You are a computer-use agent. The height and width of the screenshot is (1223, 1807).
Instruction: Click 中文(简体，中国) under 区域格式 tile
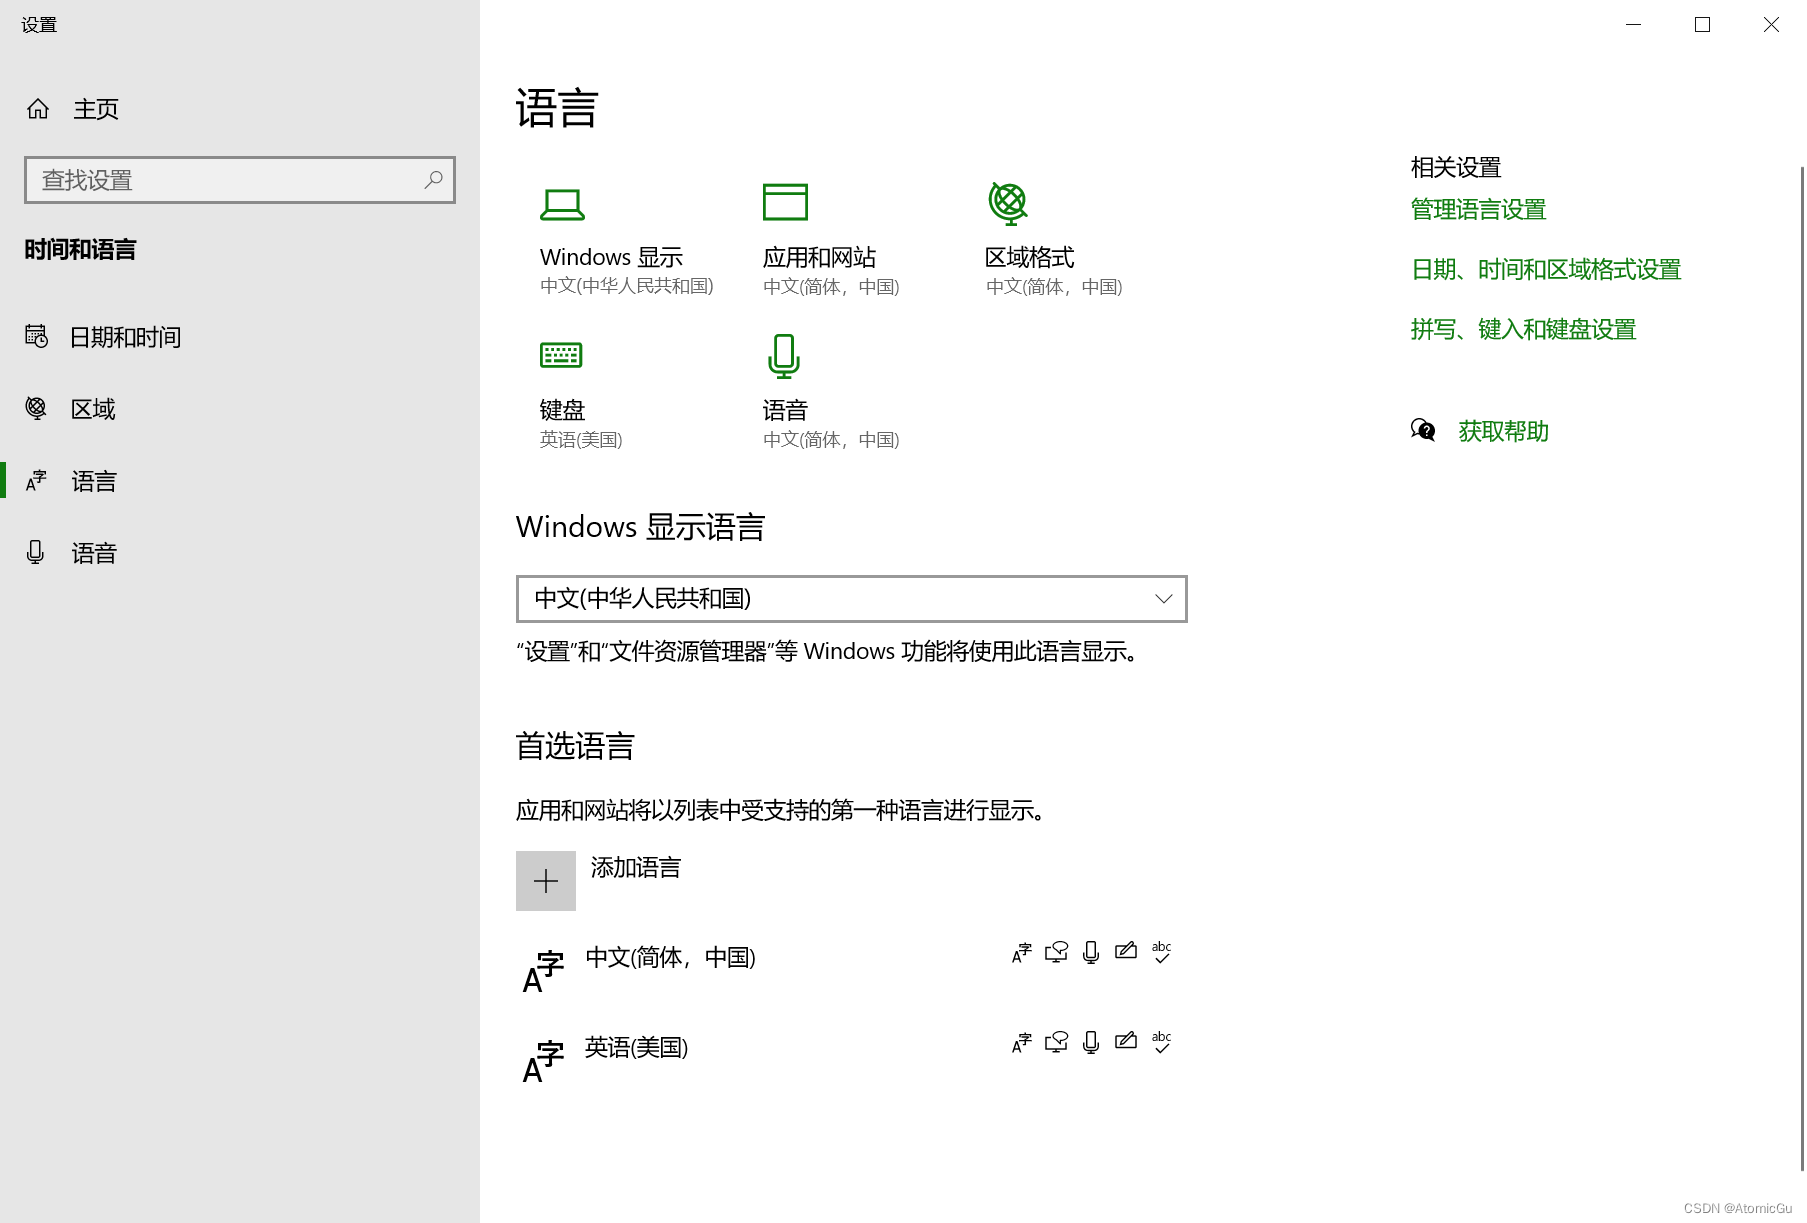[1054, 287]
